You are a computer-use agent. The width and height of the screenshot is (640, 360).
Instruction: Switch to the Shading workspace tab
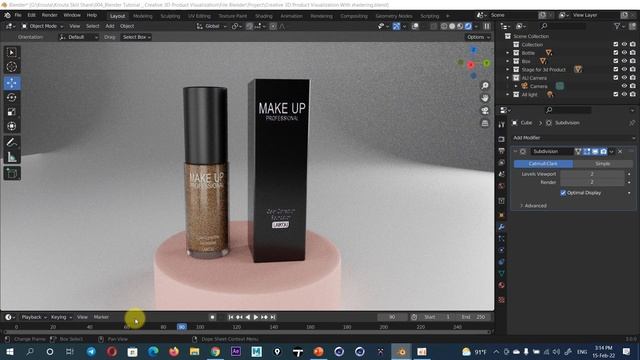(264, 16)
